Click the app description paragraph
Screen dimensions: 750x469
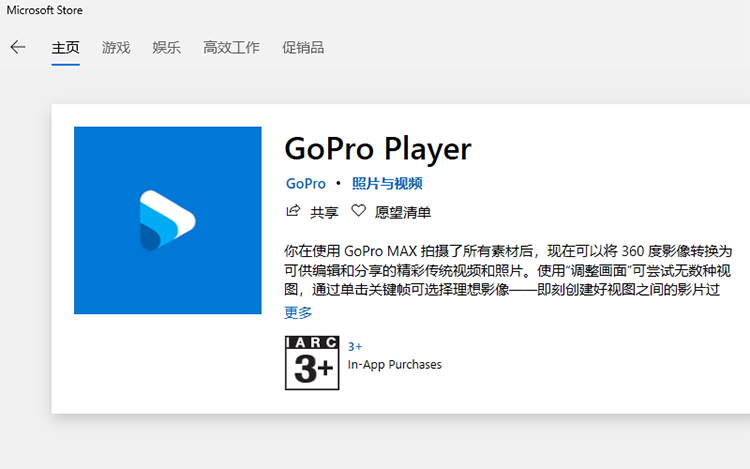[508, 271]
